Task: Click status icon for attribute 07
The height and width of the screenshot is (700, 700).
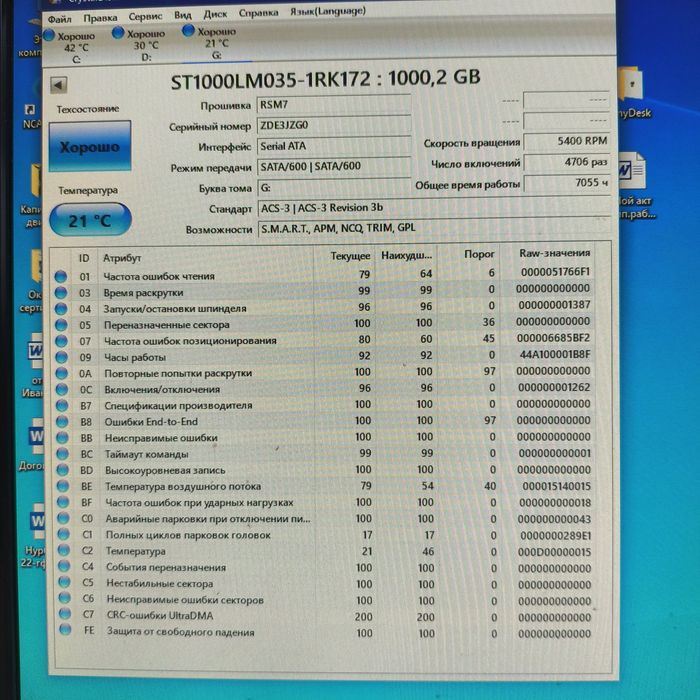Action: click(x=62, y=341)
